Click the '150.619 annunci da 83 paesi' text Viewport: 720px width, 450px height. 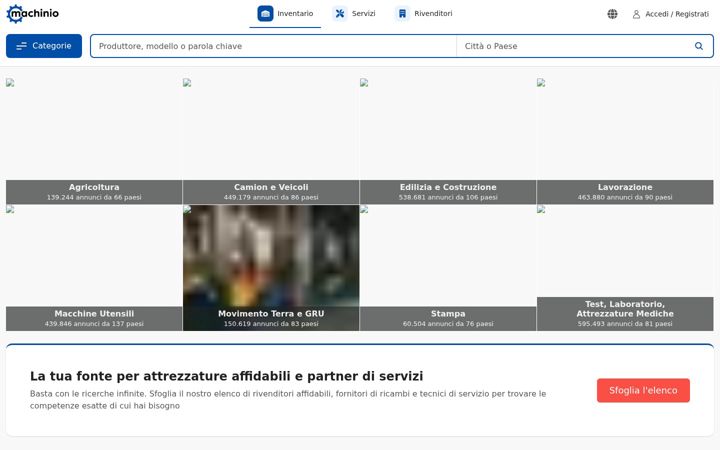(271, 324)
